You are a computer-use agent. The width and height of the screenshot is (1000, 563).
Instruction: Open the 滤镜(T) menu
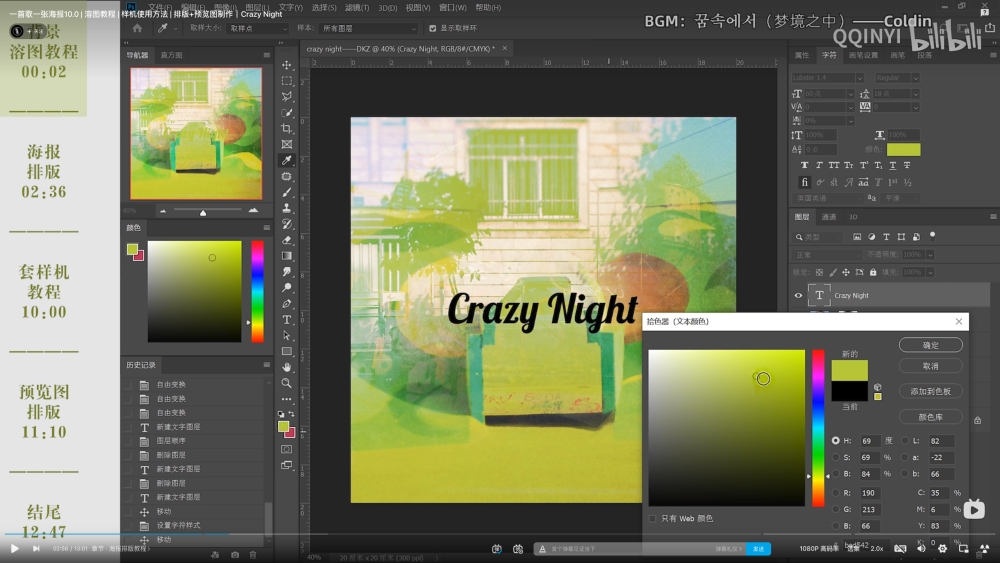357,8
